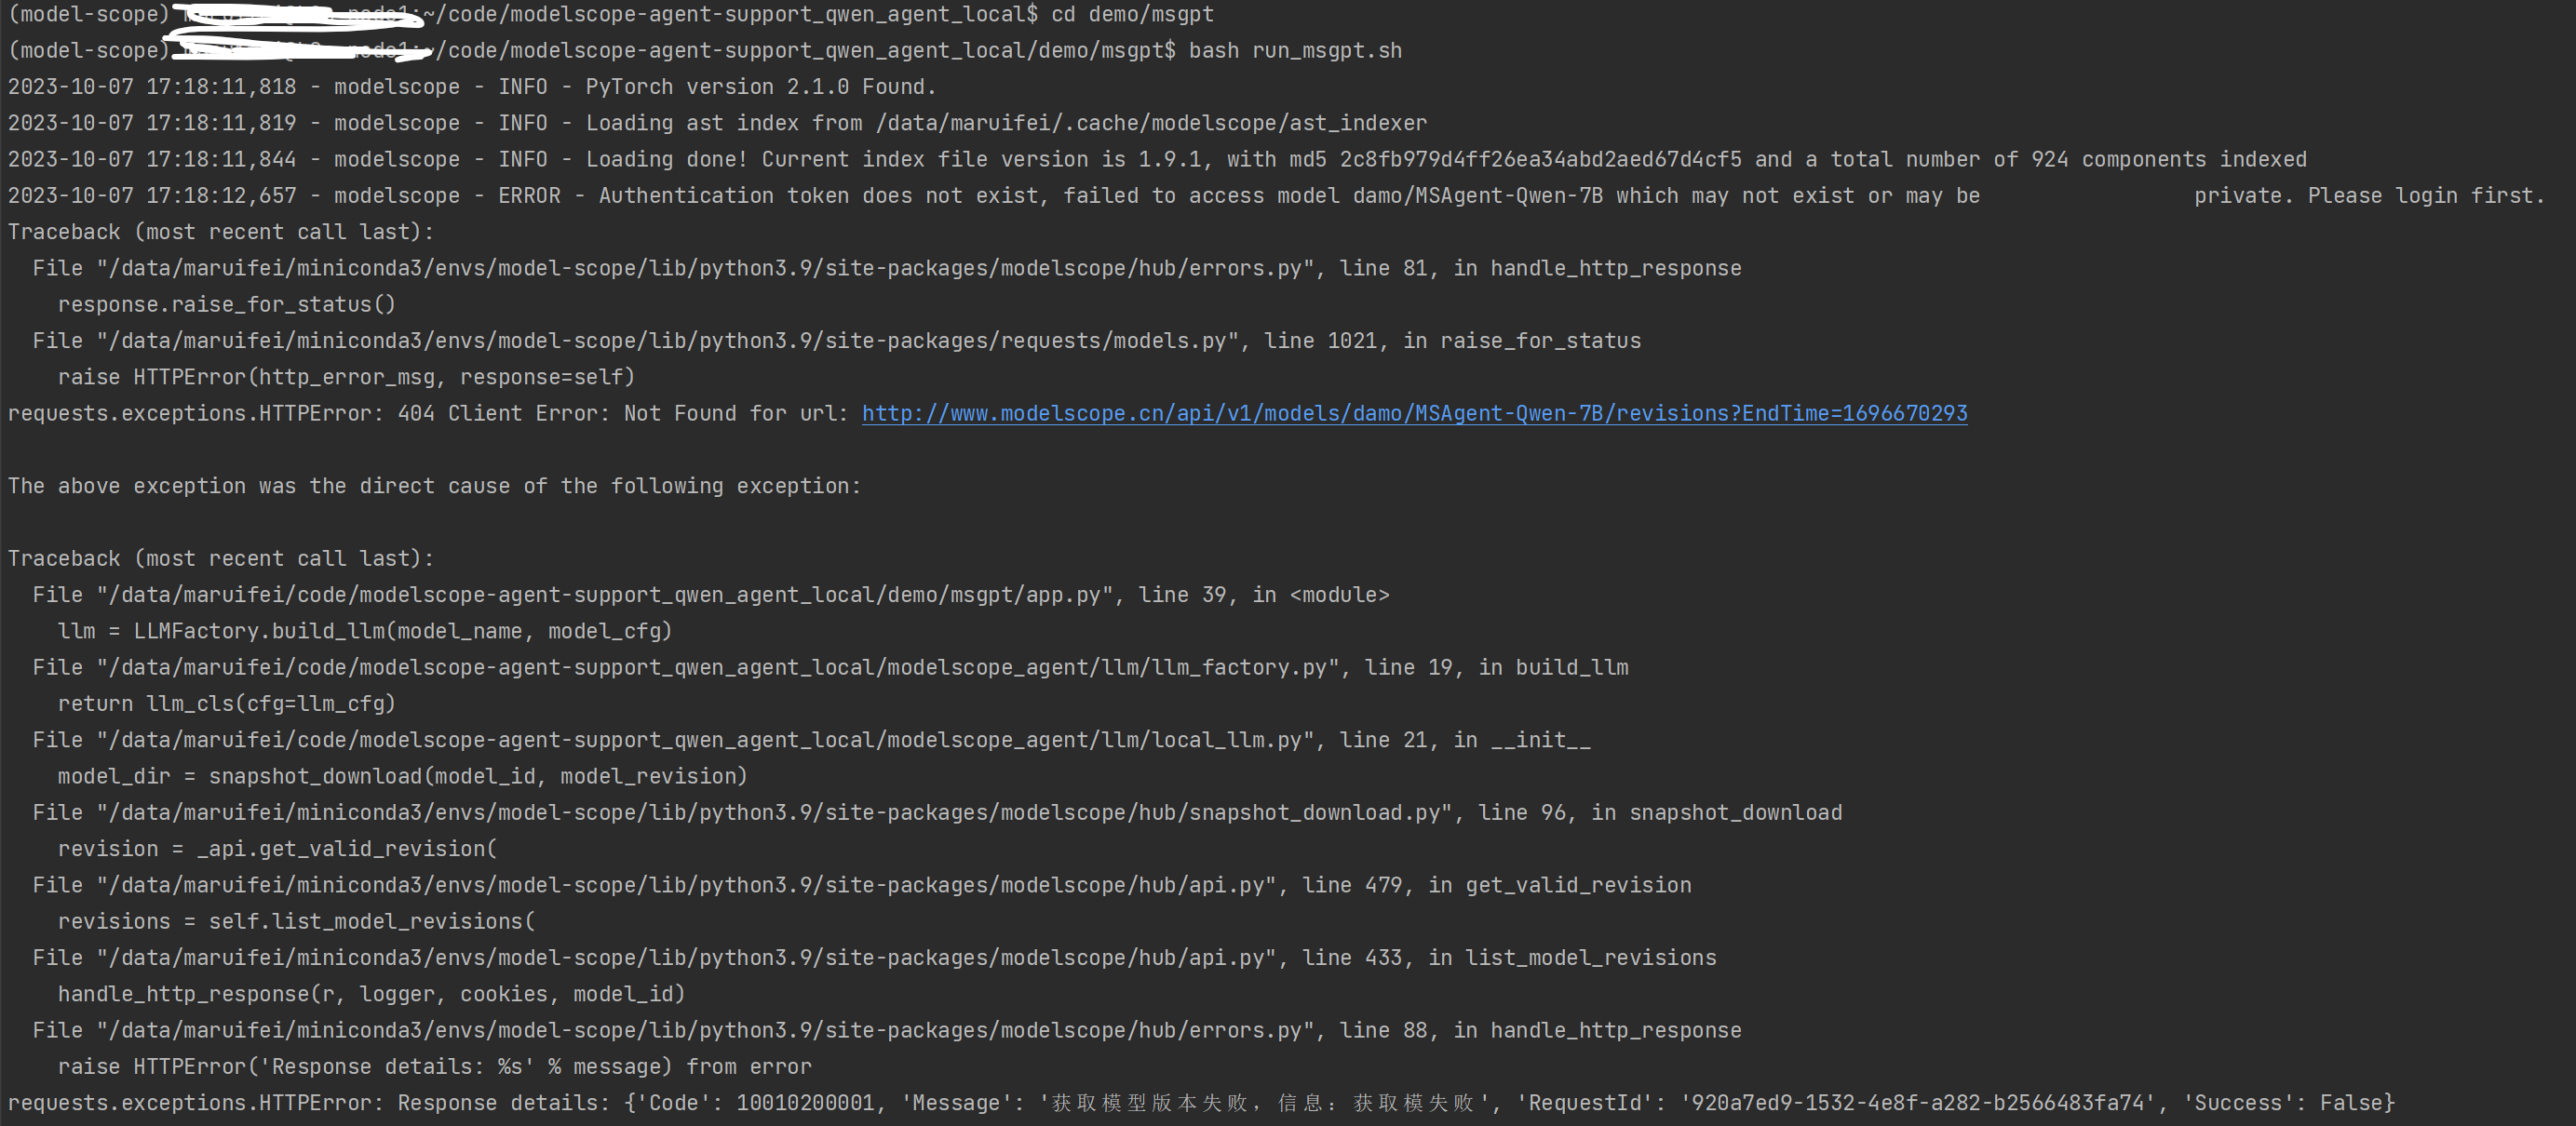Click the local_llm.py line 21 file path
Screen dimensions: 2576x1126
(x=703, y=739)
